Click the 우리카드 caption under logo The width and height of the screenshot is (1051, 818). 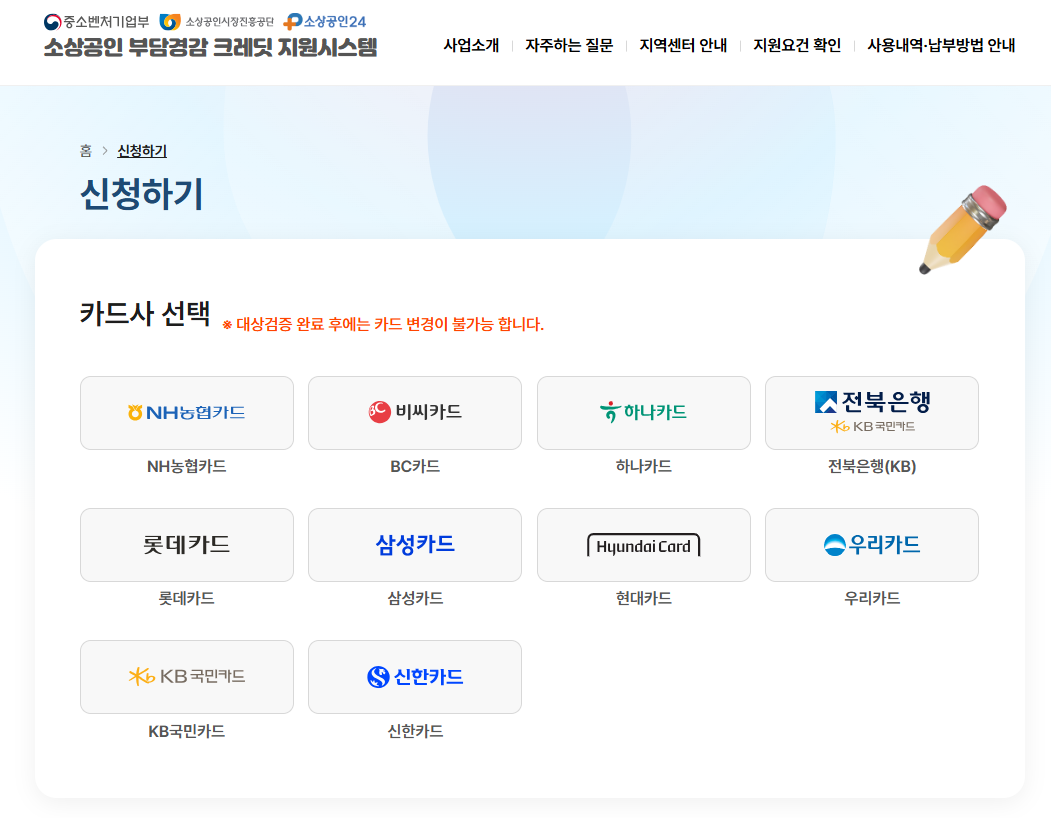(x=871, y=598)
